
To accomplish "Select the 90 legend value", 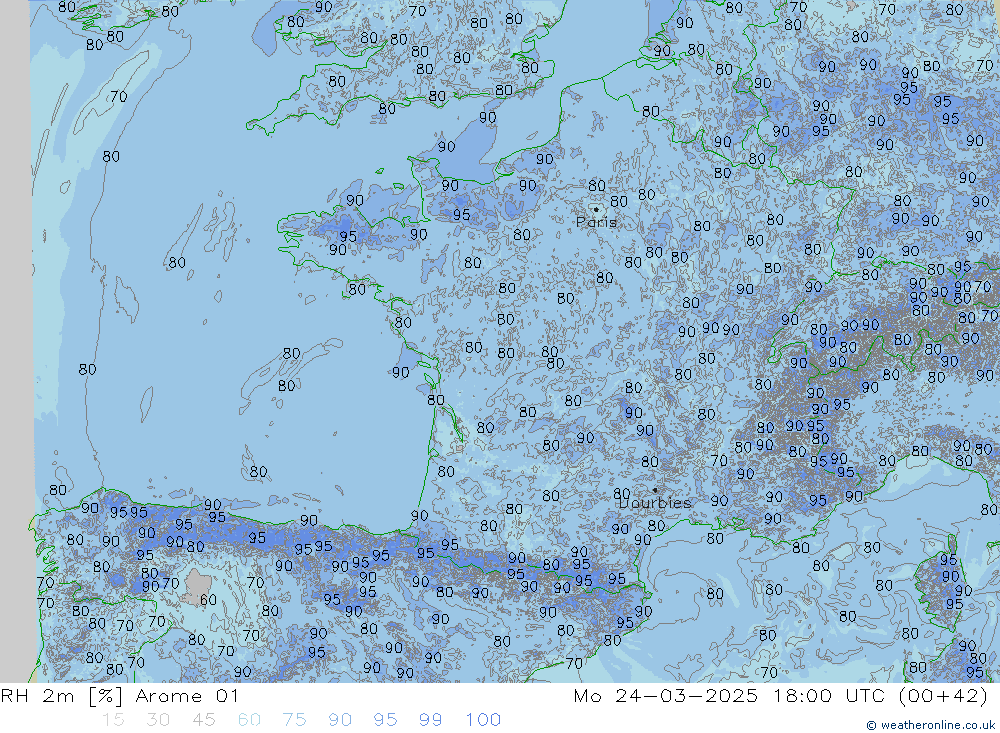I will pos(340,720).
